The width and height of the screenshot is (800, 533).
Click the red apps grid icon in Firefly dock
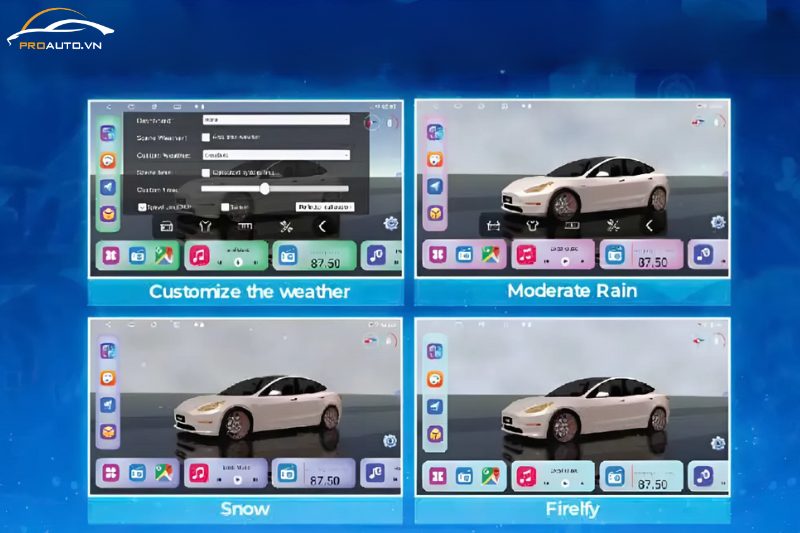coord(438,477)
